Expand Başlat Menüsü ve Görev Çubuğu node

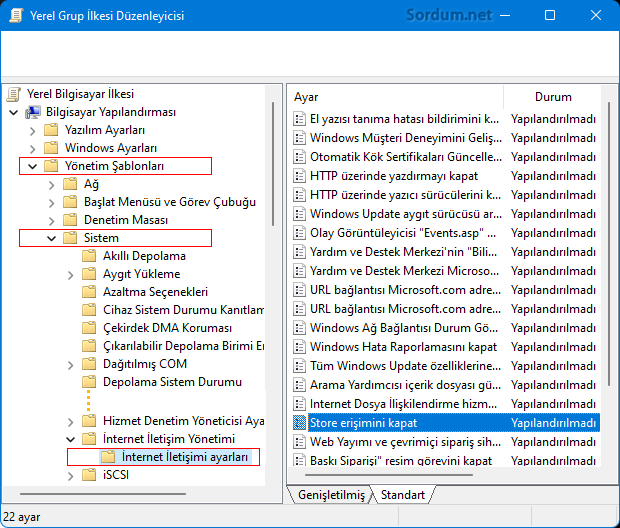[51, 203]
